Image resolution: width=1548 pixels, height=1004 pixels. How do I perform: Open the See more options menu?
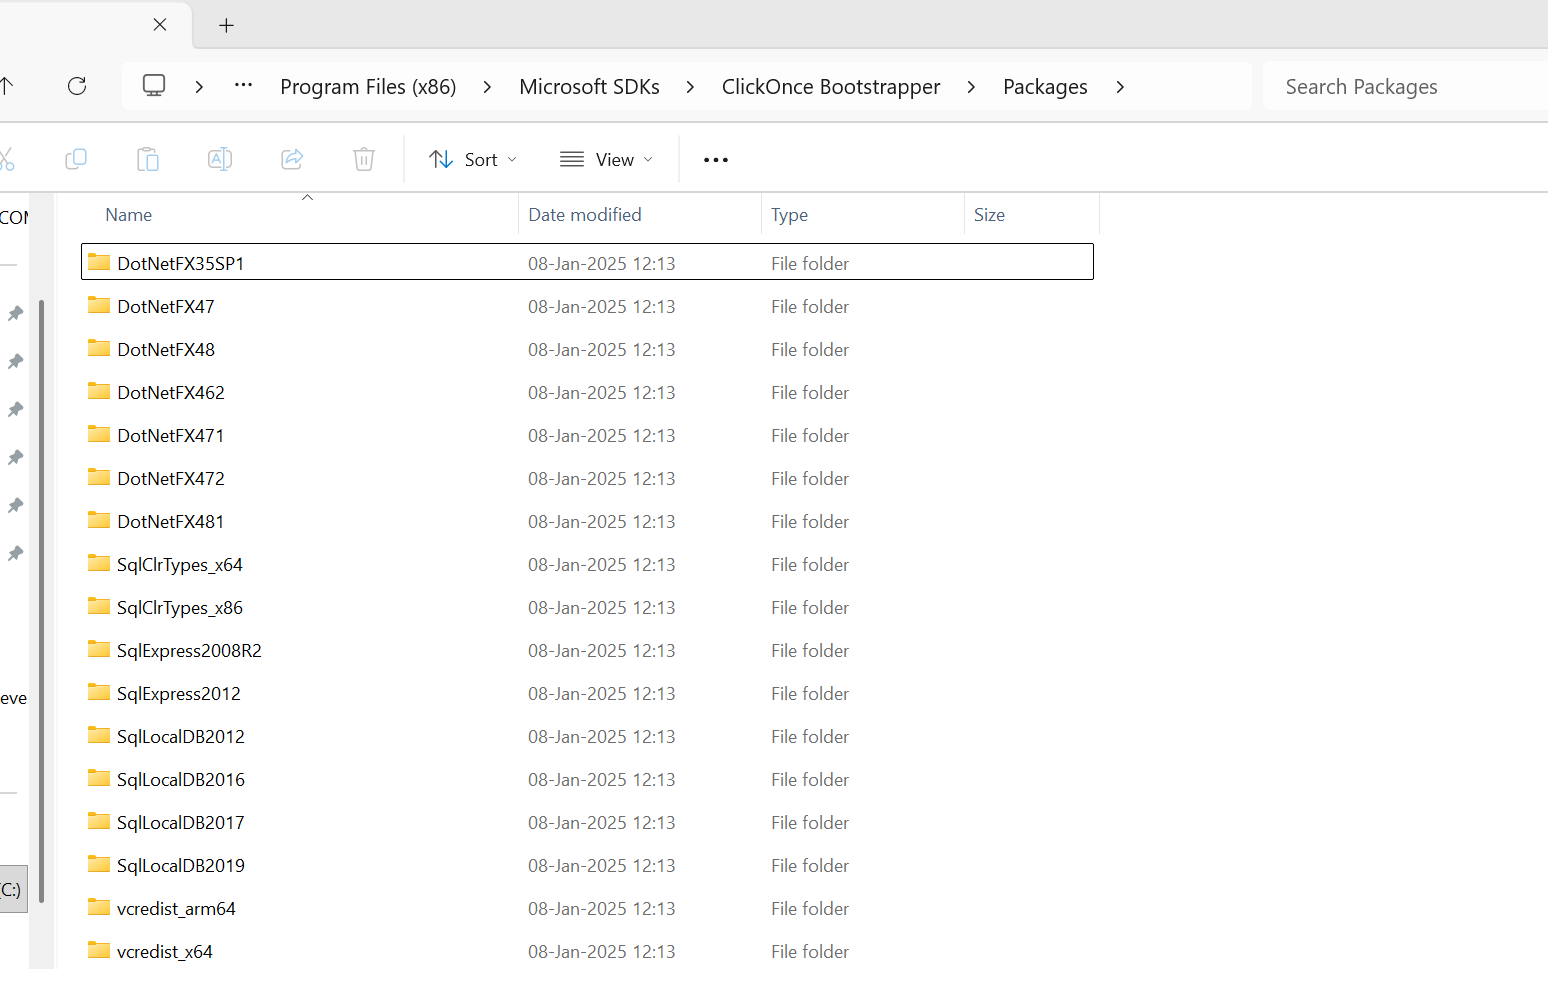tap(716, 160)
